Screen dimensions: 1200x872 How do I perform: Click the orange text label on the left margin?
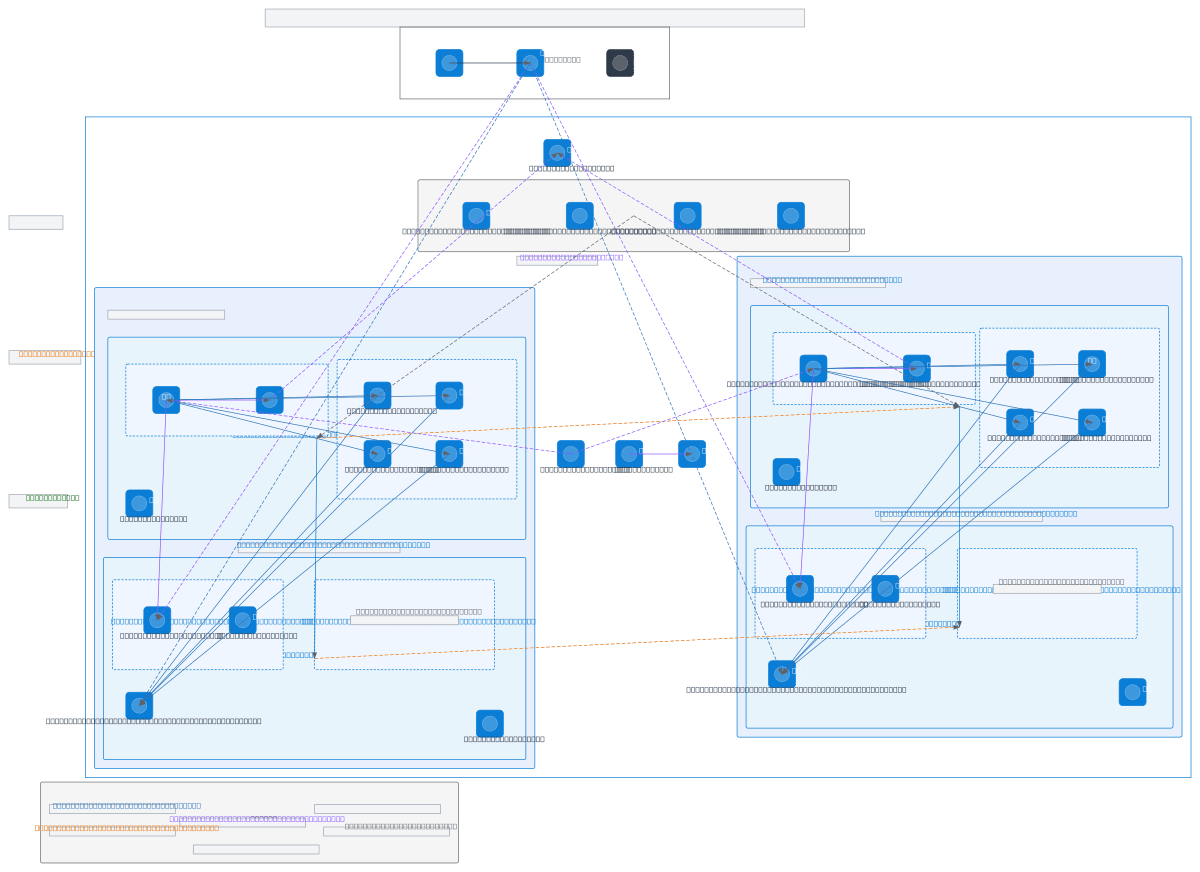(56, 354)
